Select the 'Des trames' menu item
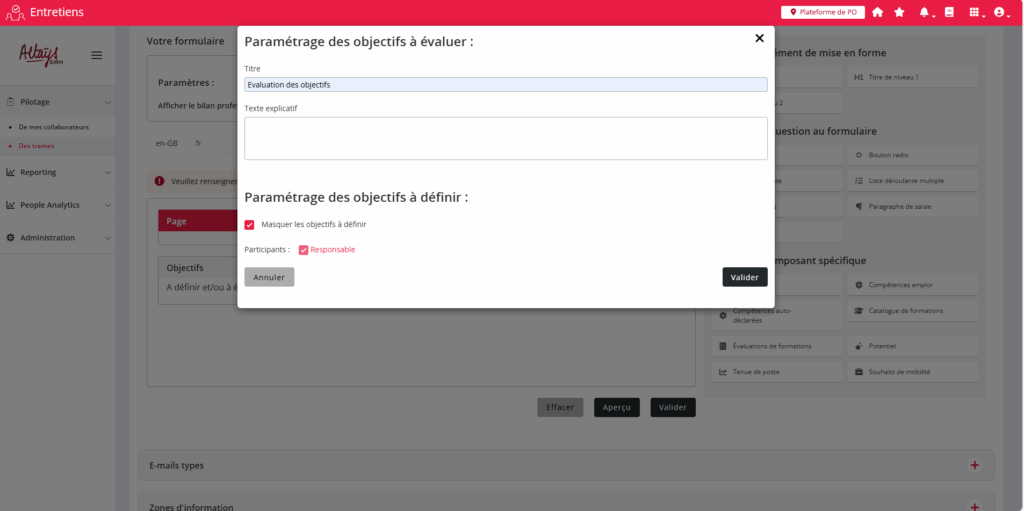 point(36,146)
